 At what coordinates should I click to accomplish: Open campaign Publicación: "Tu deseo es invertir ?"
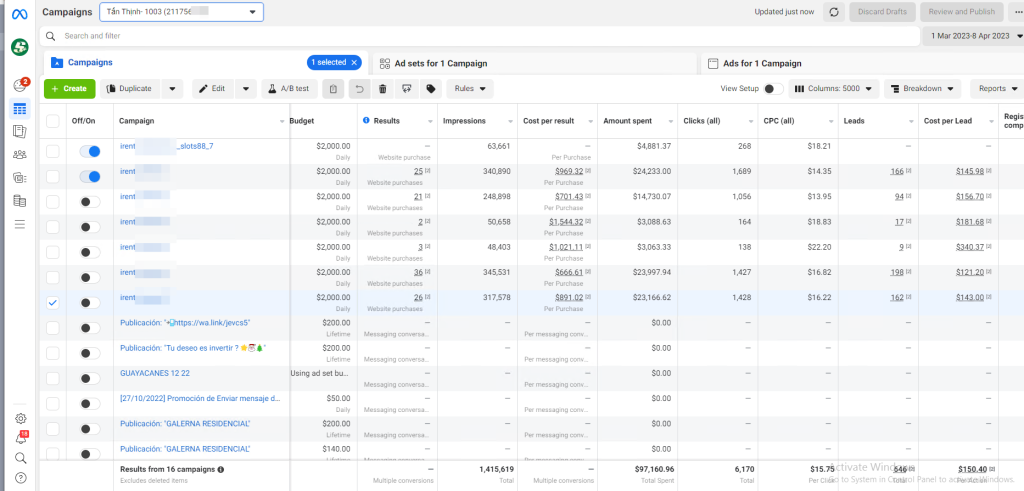pyautogui.click(x=193, y=348)
